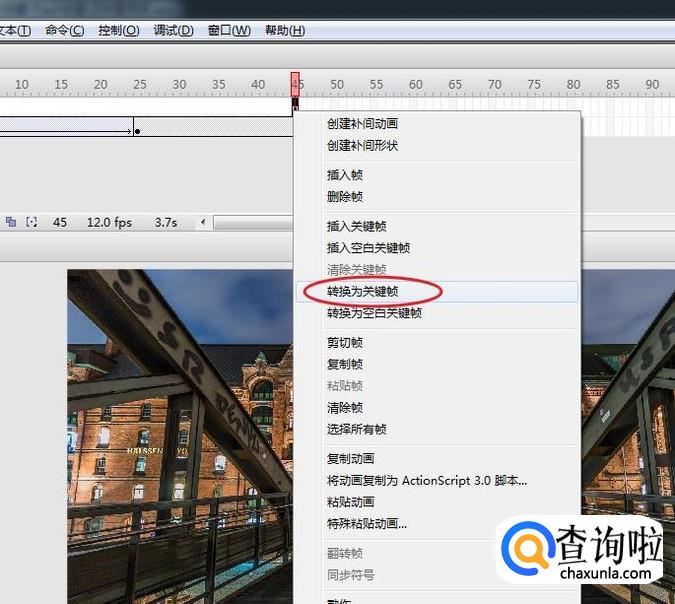Click the keyframe dot near frame 25
The height and width of the screenshot is (604, 675).
tap(137, 131)
